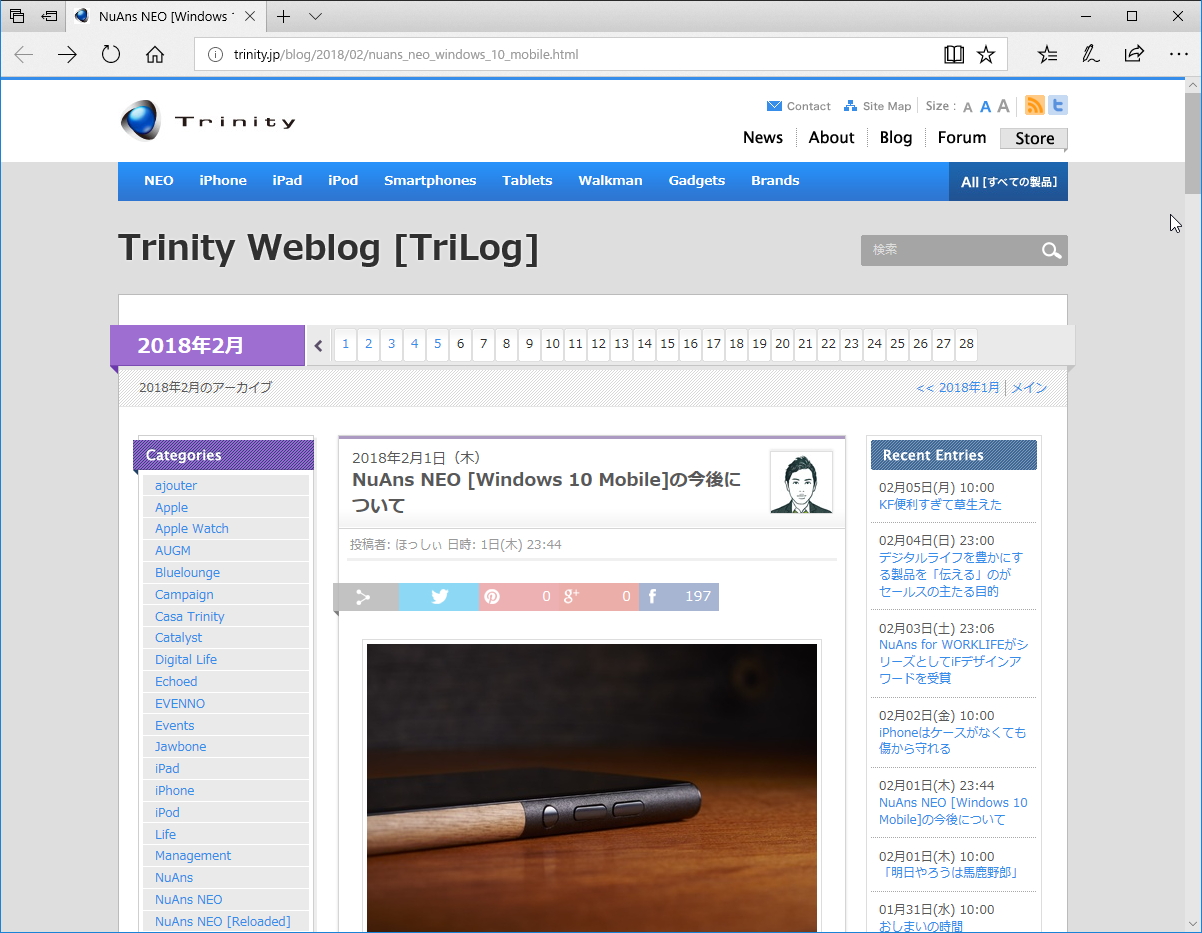Click the generic share icon on the post

point(365,597)
